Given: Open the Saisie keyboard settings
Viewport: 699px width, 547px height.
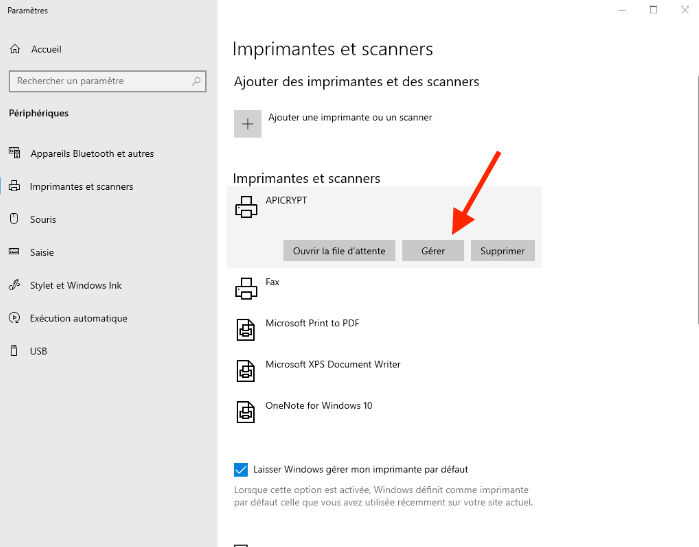Looking at the screenshot, I should (42, 252).
